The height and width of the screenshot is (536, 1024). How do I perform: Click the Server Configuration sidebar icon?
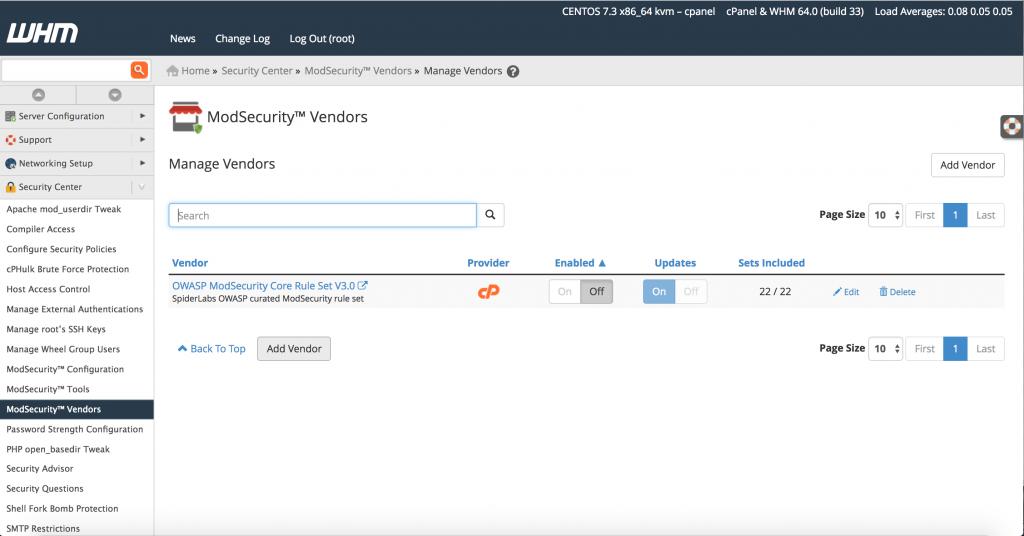10,116
